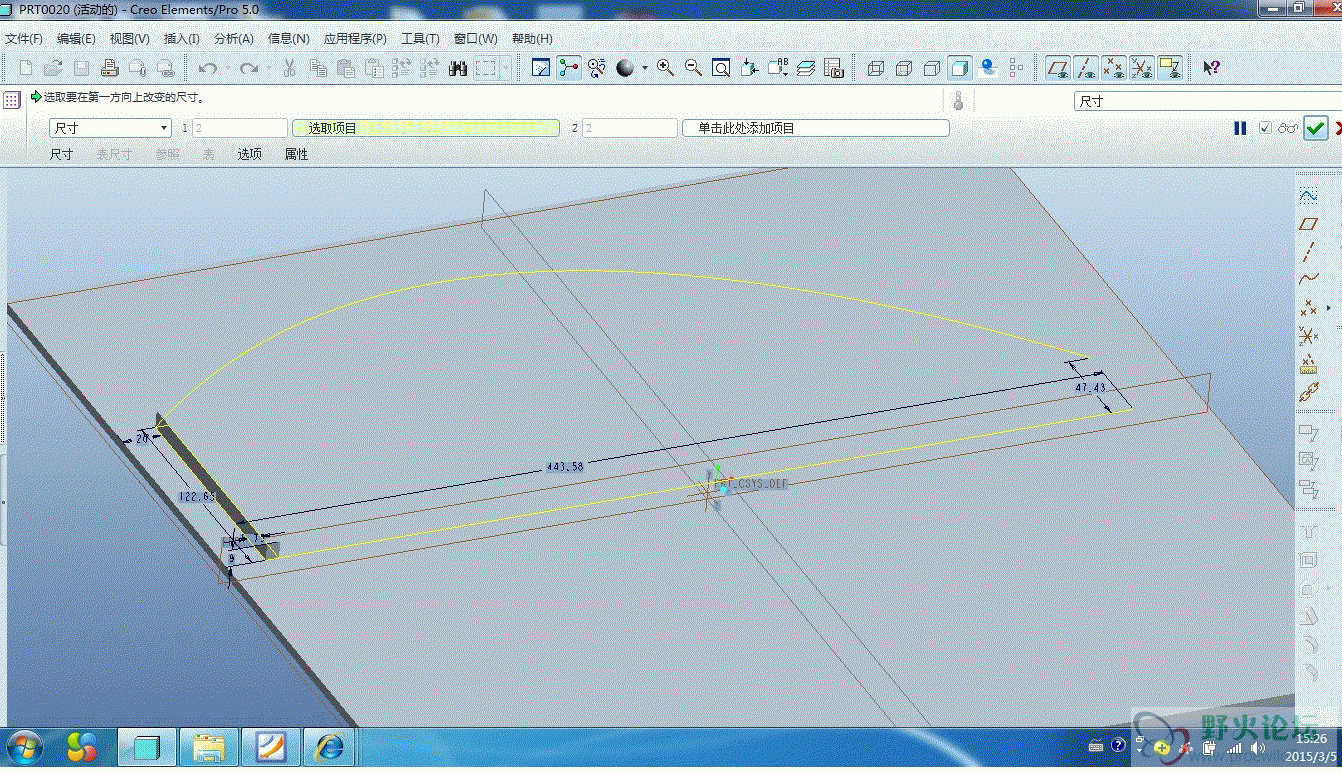Open the 视图(V) menu
The image size is (1342, 774).
pos(129,39)
